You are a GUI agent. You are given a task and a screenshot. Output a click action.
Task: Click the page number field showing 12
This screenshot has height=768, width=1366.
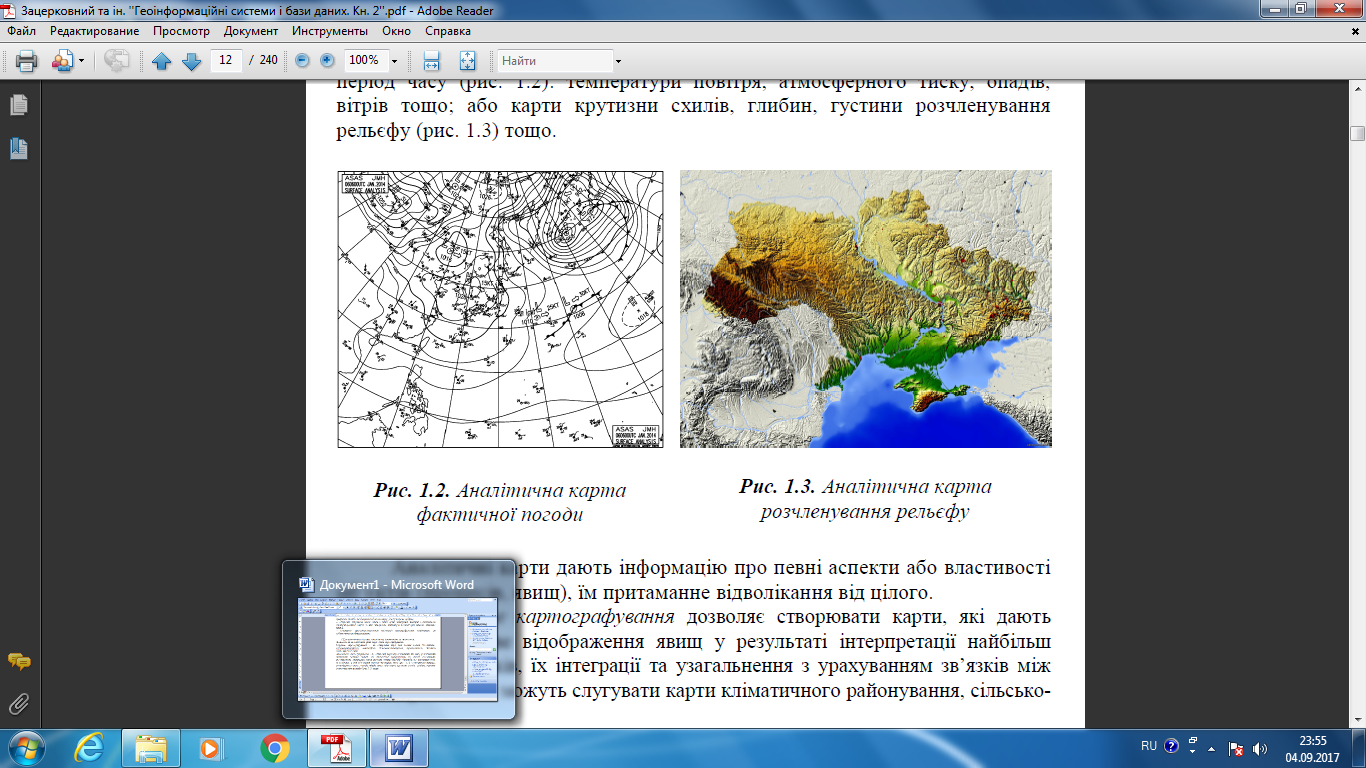point(226,61)
